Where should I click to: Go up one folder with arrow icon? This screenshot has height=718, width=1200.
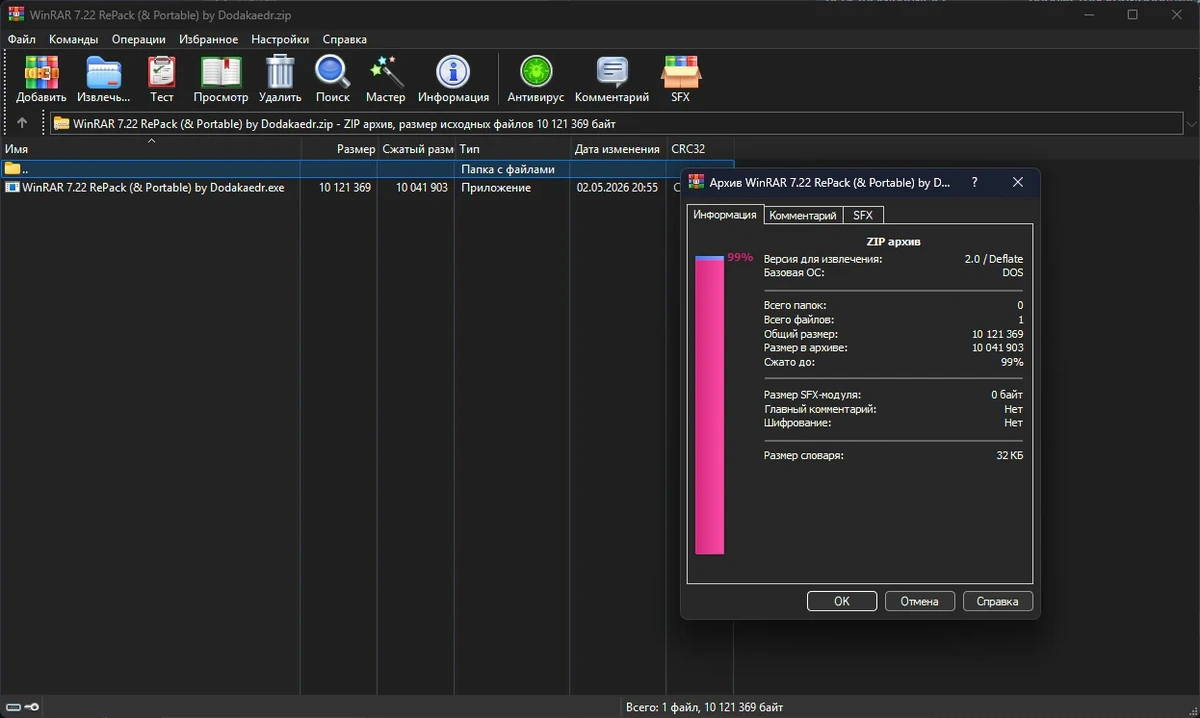[22, 124]
